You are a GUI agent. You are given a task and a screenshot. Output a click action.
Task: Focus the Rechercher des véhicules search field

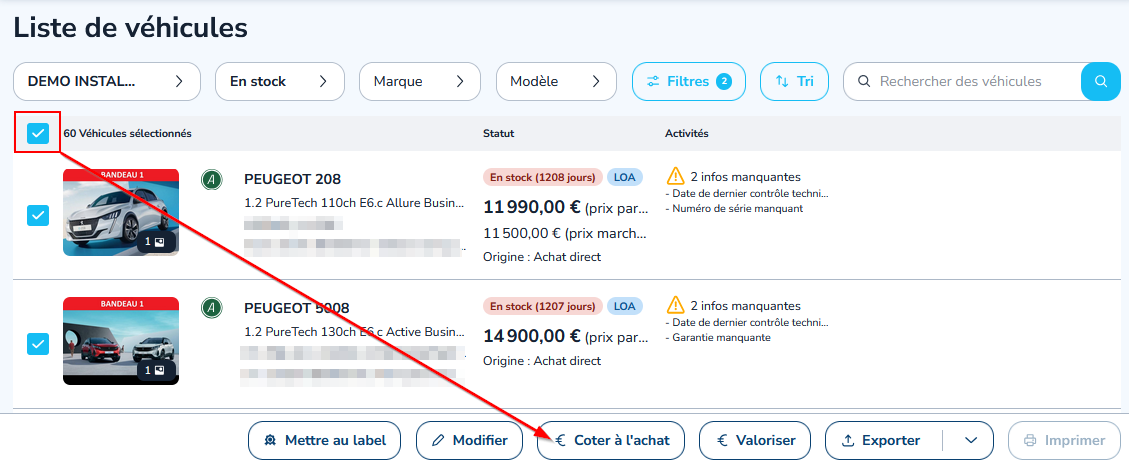(962, 81)
